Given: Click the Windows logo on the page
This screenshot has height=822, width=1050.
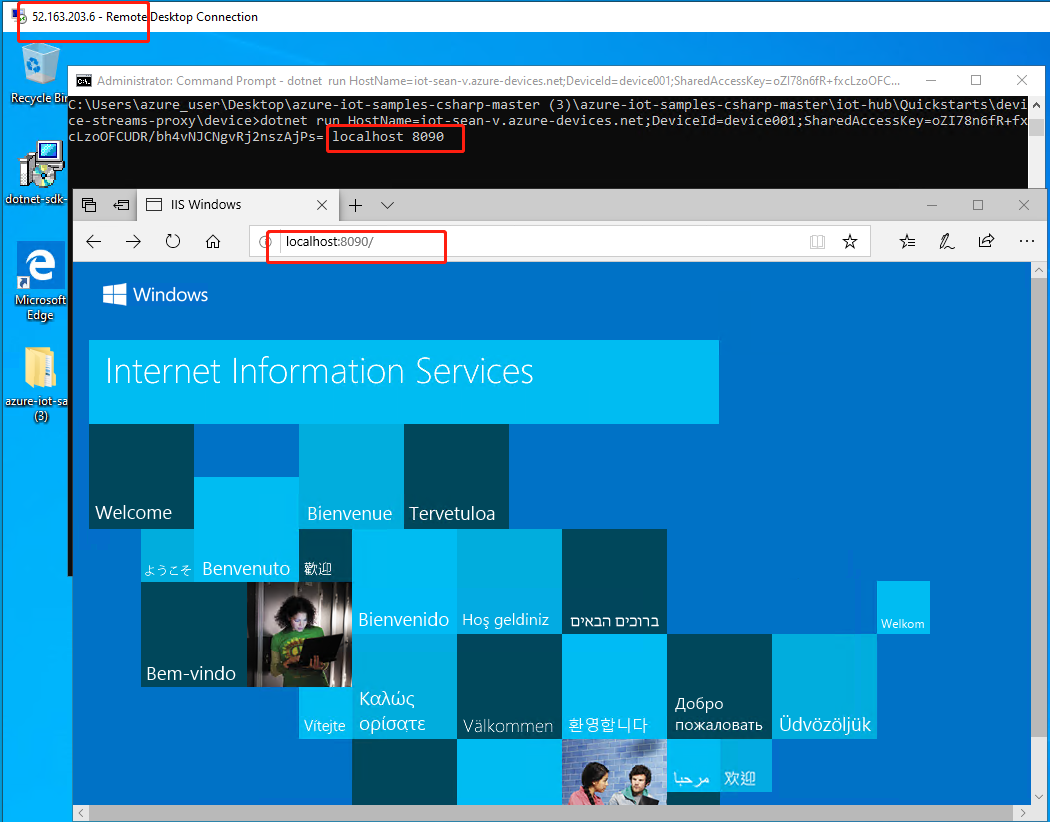Looking at the screenshot, I should tap(155, 295).
